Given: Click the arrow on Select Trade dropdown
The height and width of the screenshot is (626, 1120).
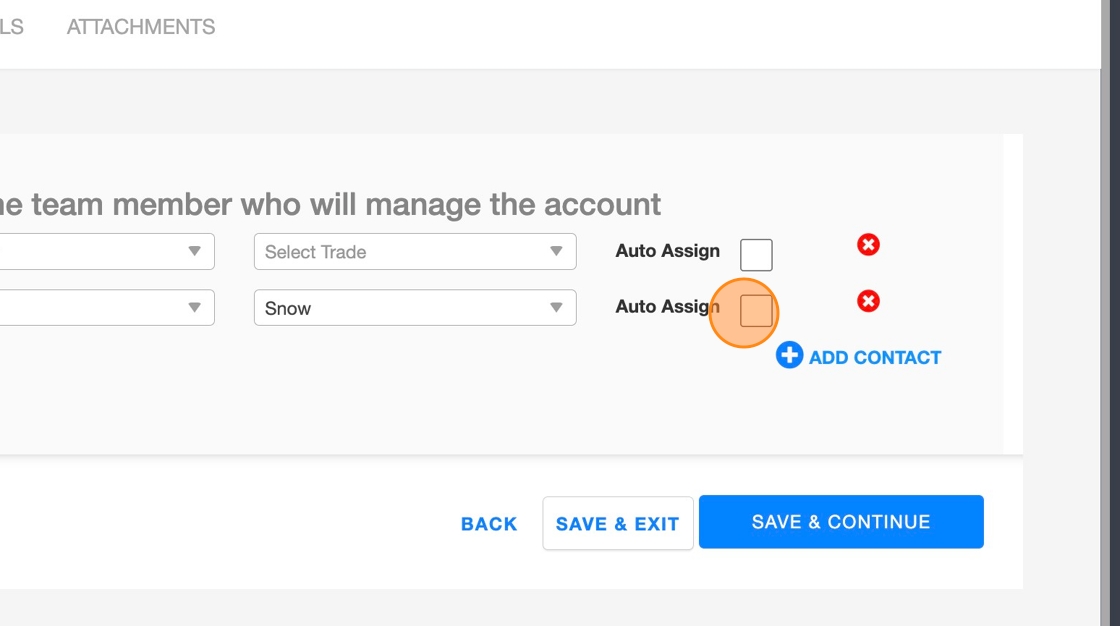Looking at the screenshot, I should click(556, 252).
